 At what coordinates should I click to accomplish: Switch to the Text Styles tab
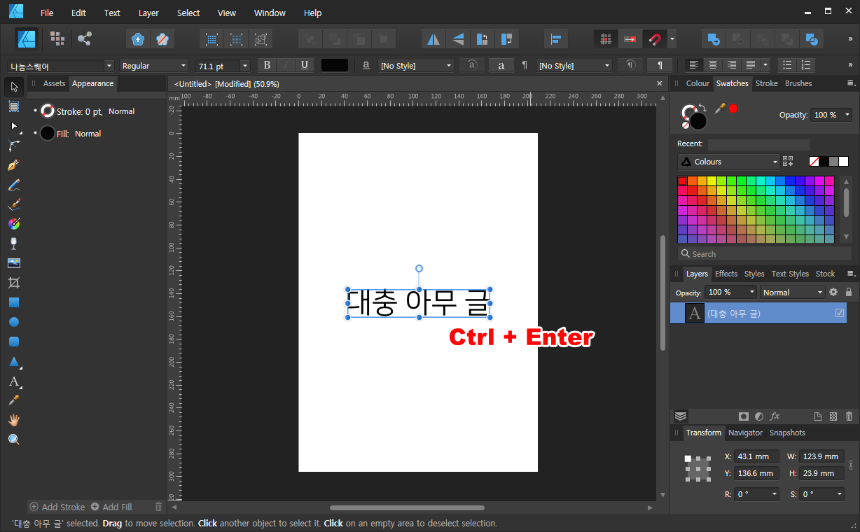[790, 274]
